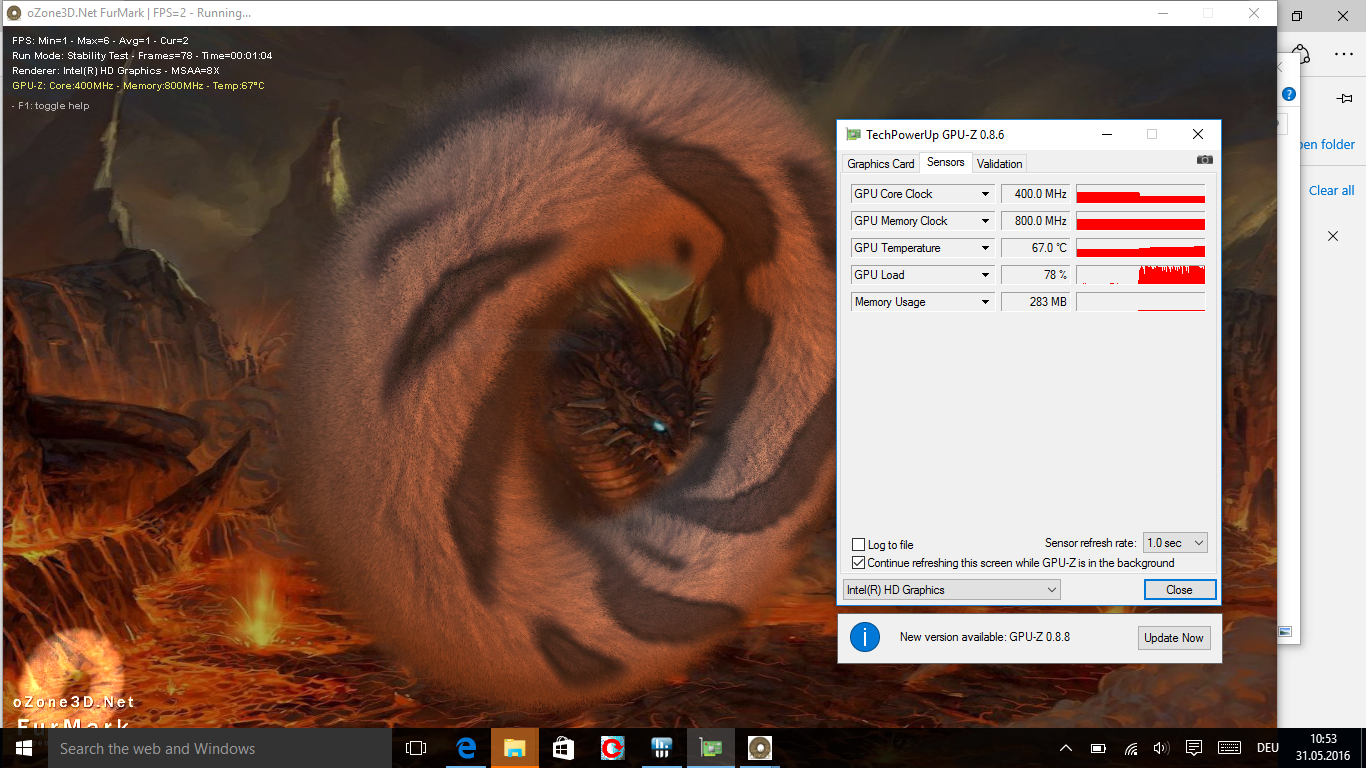The height and width of the screenshot is (768, 1366).
Task: Open the GPU Memory Clock sensor dropdown
Action: point(985,221)
